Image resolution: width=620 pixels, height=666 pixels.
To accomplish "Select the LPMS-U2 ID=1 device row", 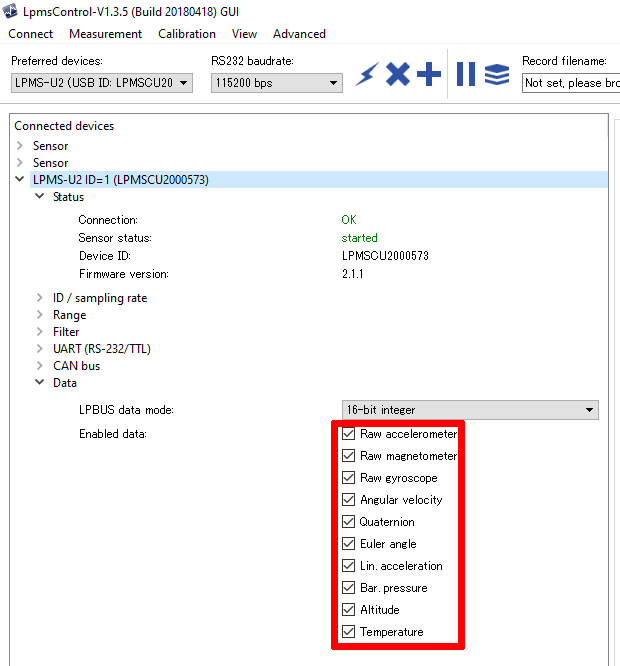I will 120,180.
